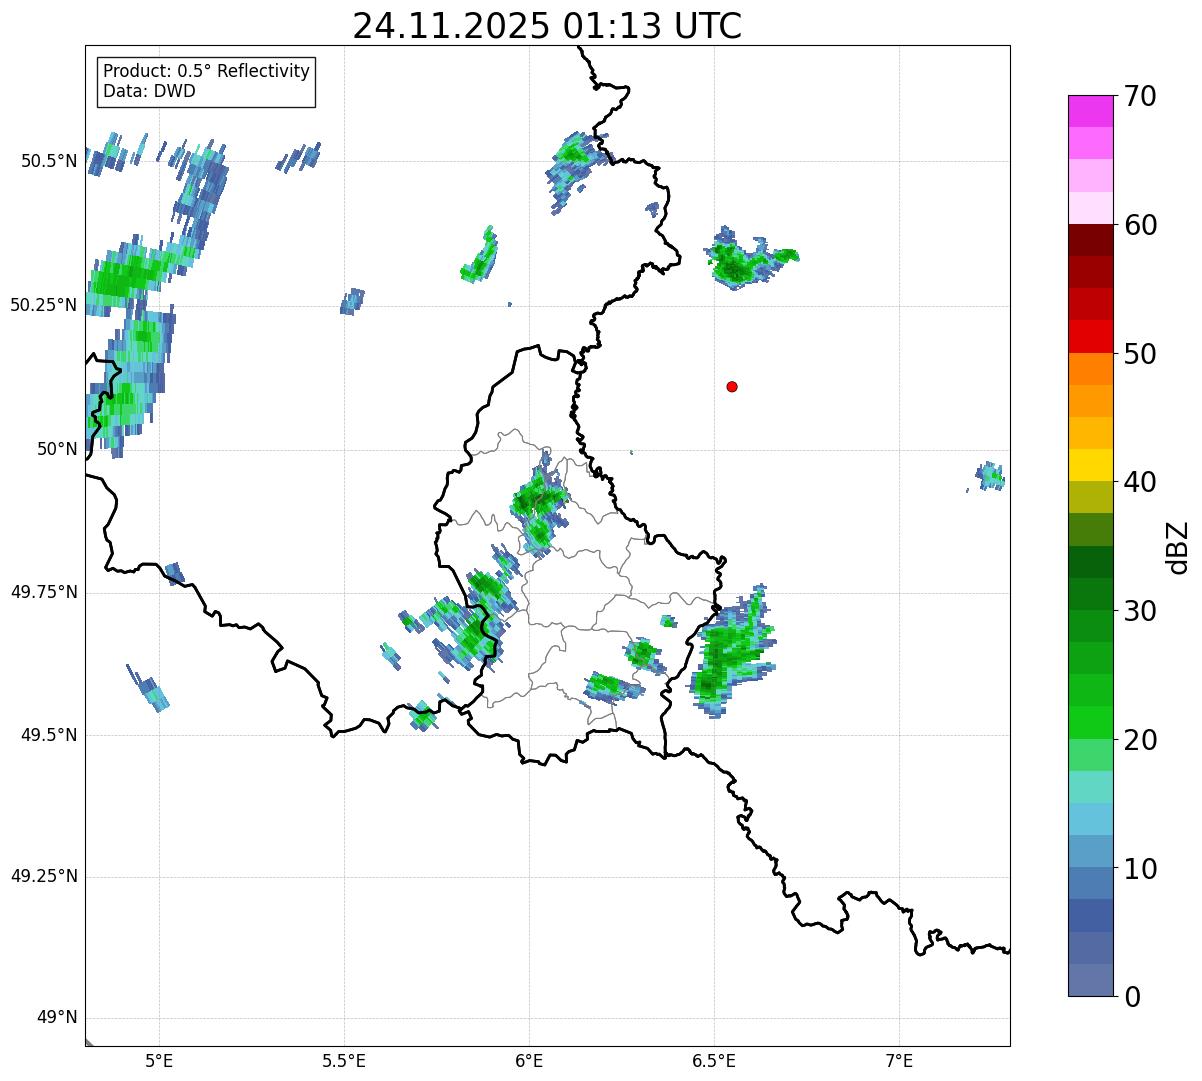Click the bright red 50 dBZ colorbar segment
The image size is (1202, 1081).
pos(1090,336)
